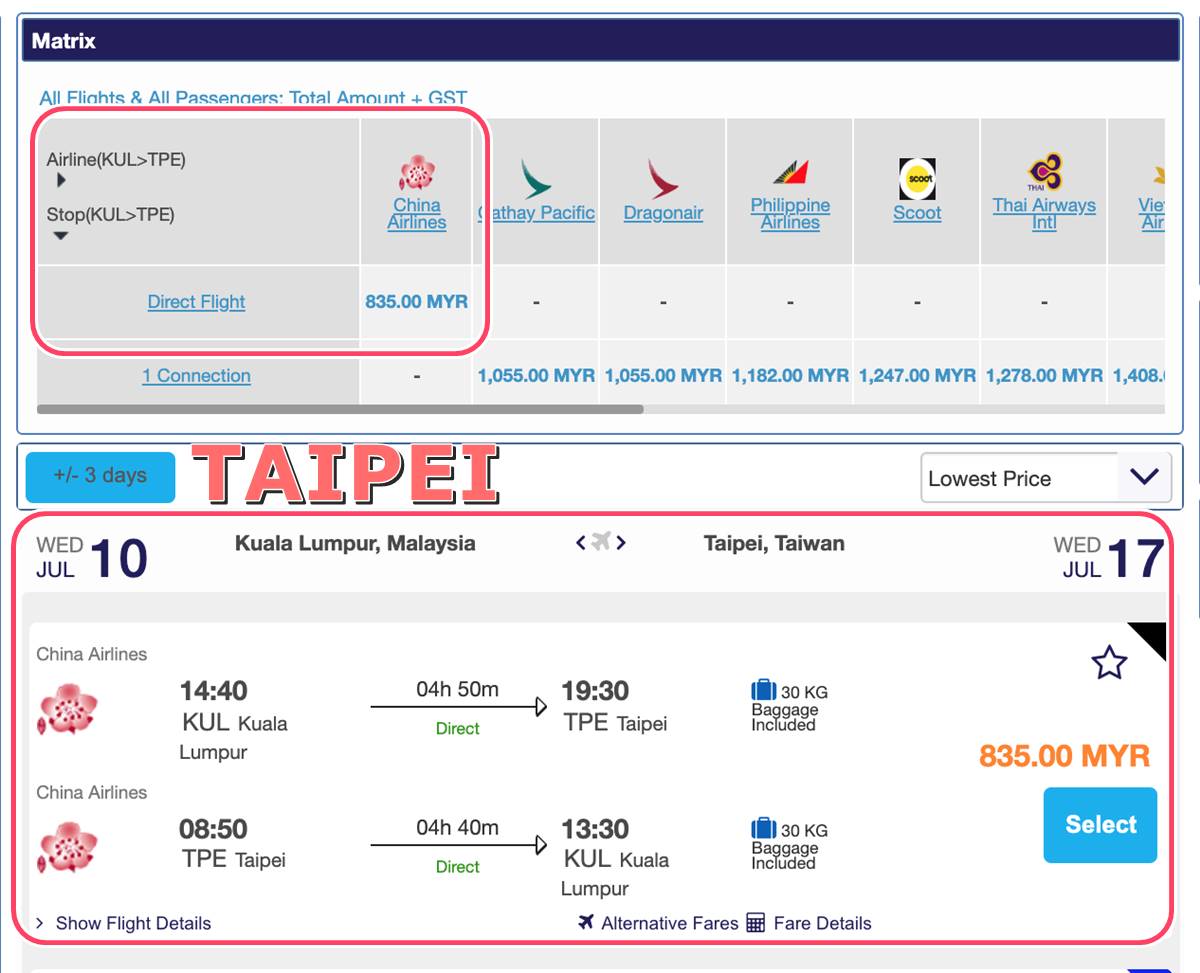Click the WED JUL 17 return date

pyautogui.click(x=1109, y=558)
